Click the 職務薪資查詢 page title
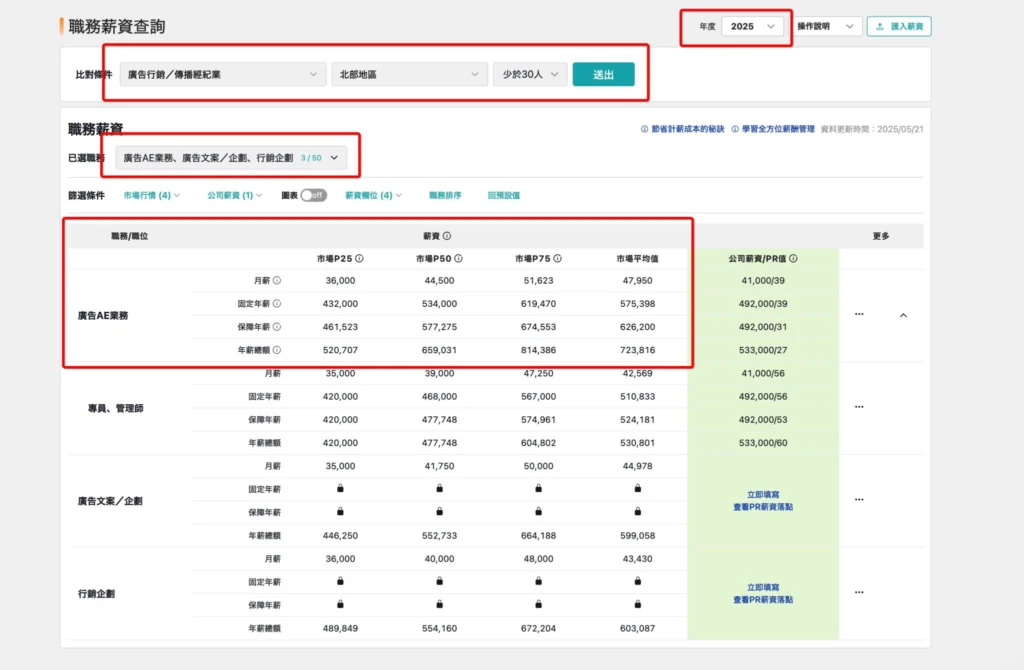Image resolution: width=1024 pixels, height=670 pixels. [x=117, y=26]
